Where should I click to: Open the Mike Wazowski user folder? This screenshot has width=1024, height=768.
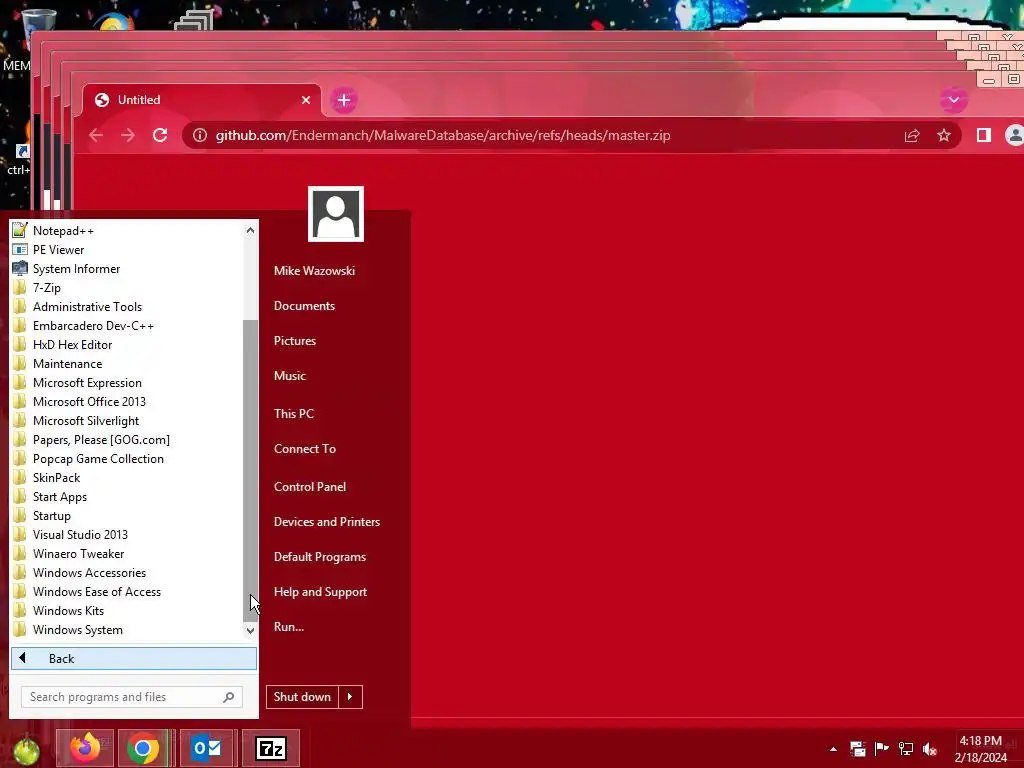[314, 270]
